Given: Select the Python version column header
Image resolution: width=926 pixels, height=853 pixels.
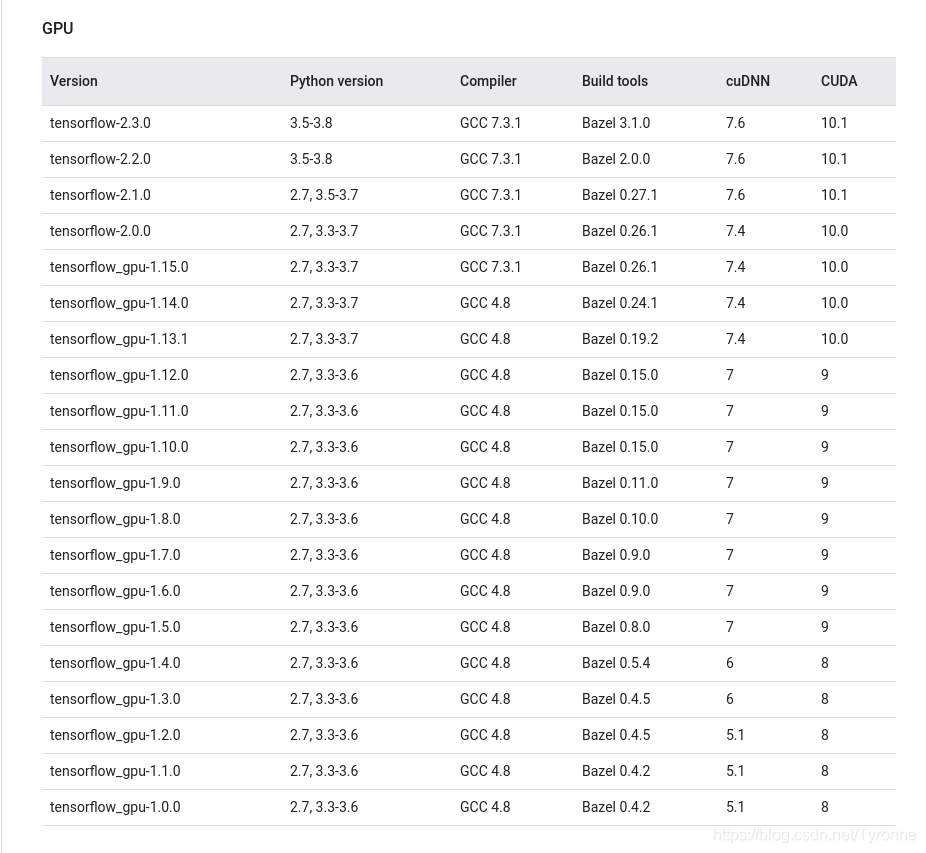Looking at the screenshot, I should pyautogui.click(x=336, y=81).
